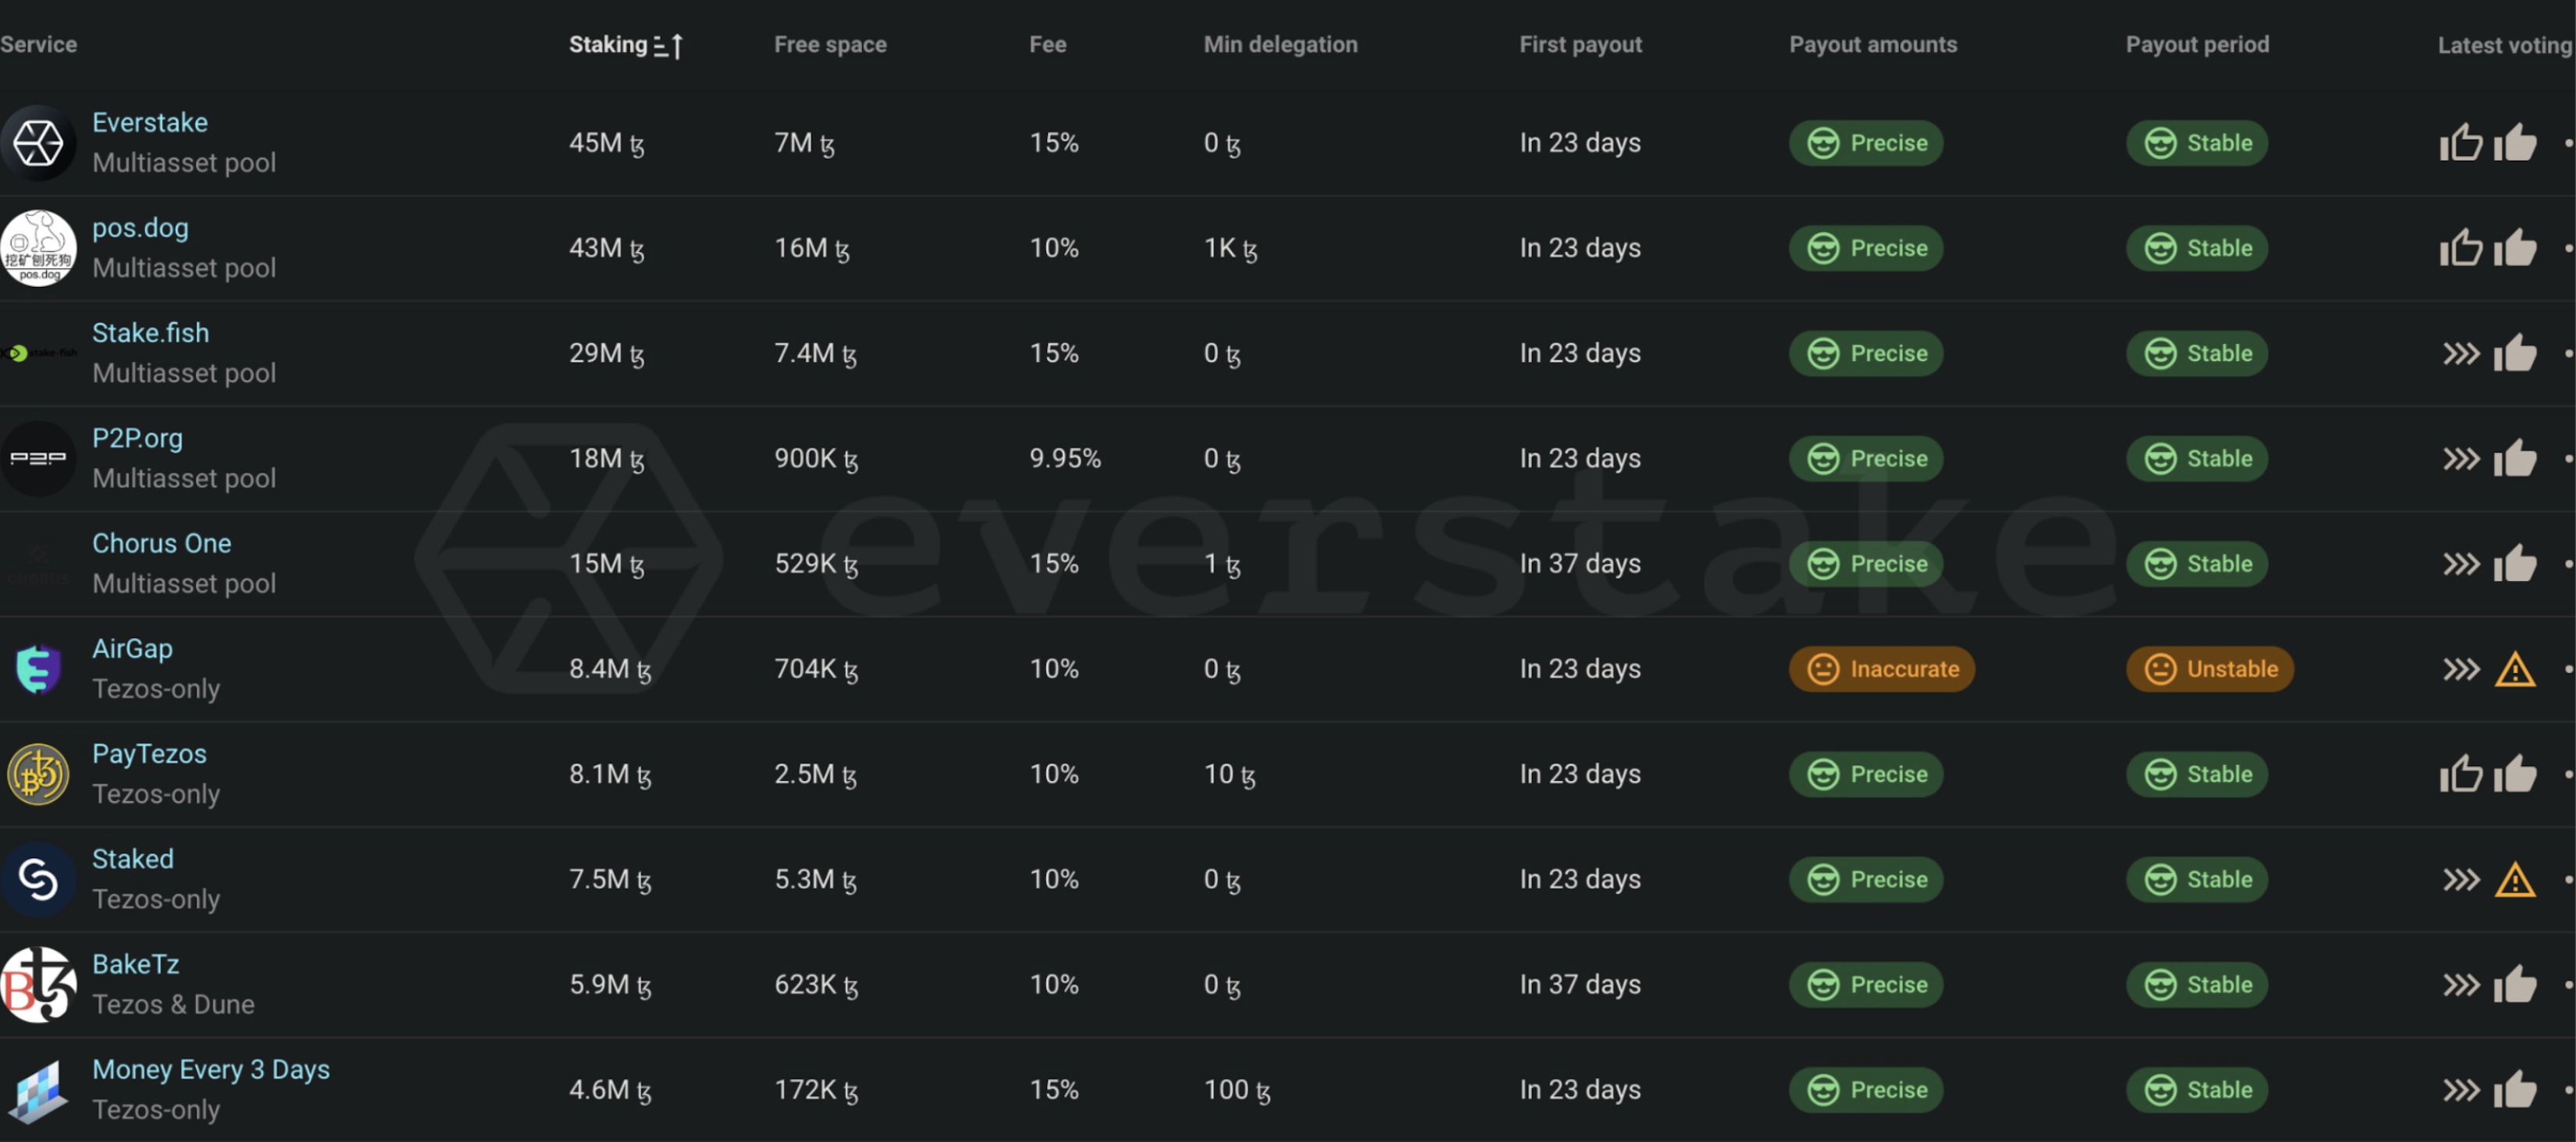Click the Payout period column header
The image size is (2576, 1142).
pyautogui.click(x=2196, y=44)
